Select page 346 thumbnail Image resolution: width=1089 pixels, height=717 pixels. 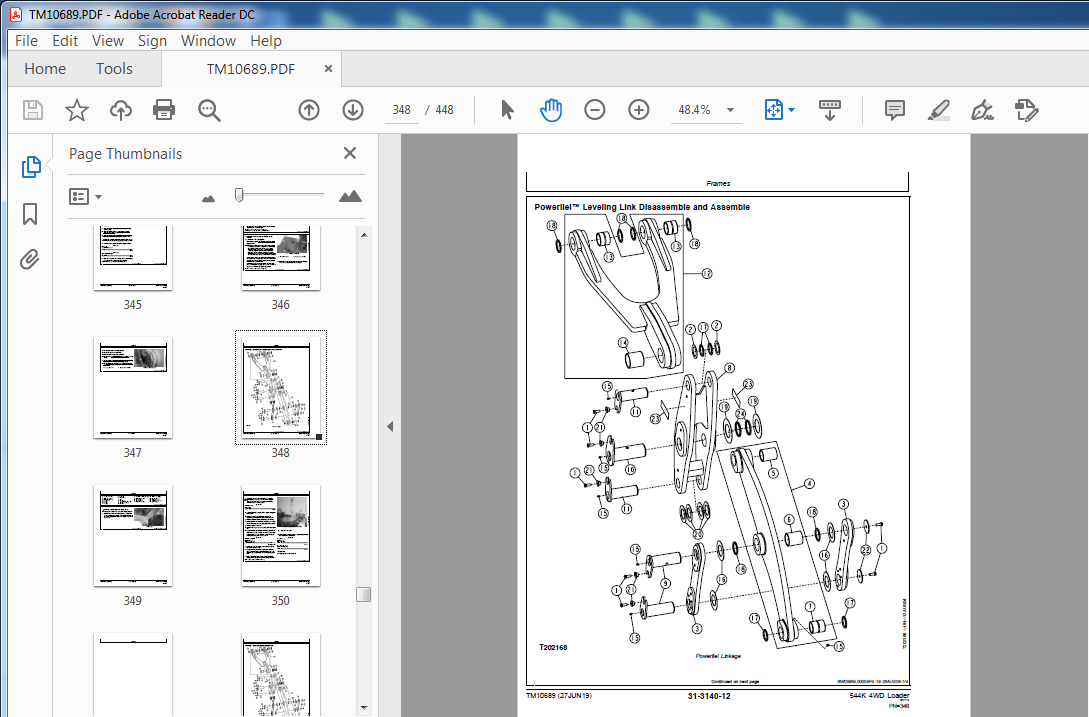pos(281,256)
